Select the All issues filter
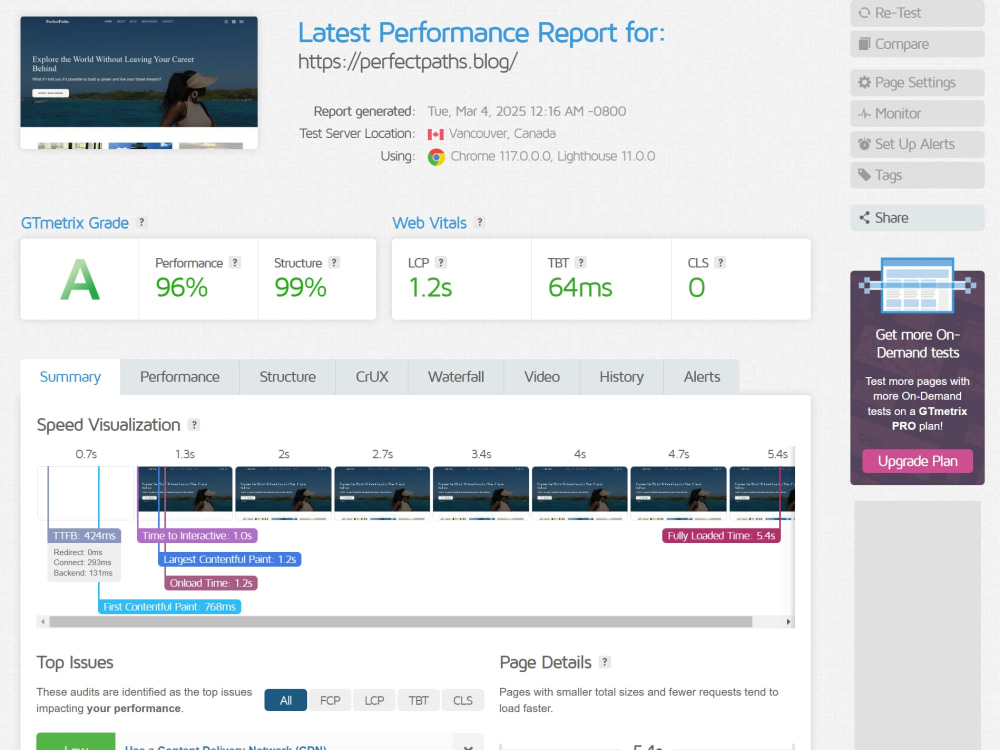Viewport: 1000px width, 750px height. pyautogui.click(x=286, y=700)
